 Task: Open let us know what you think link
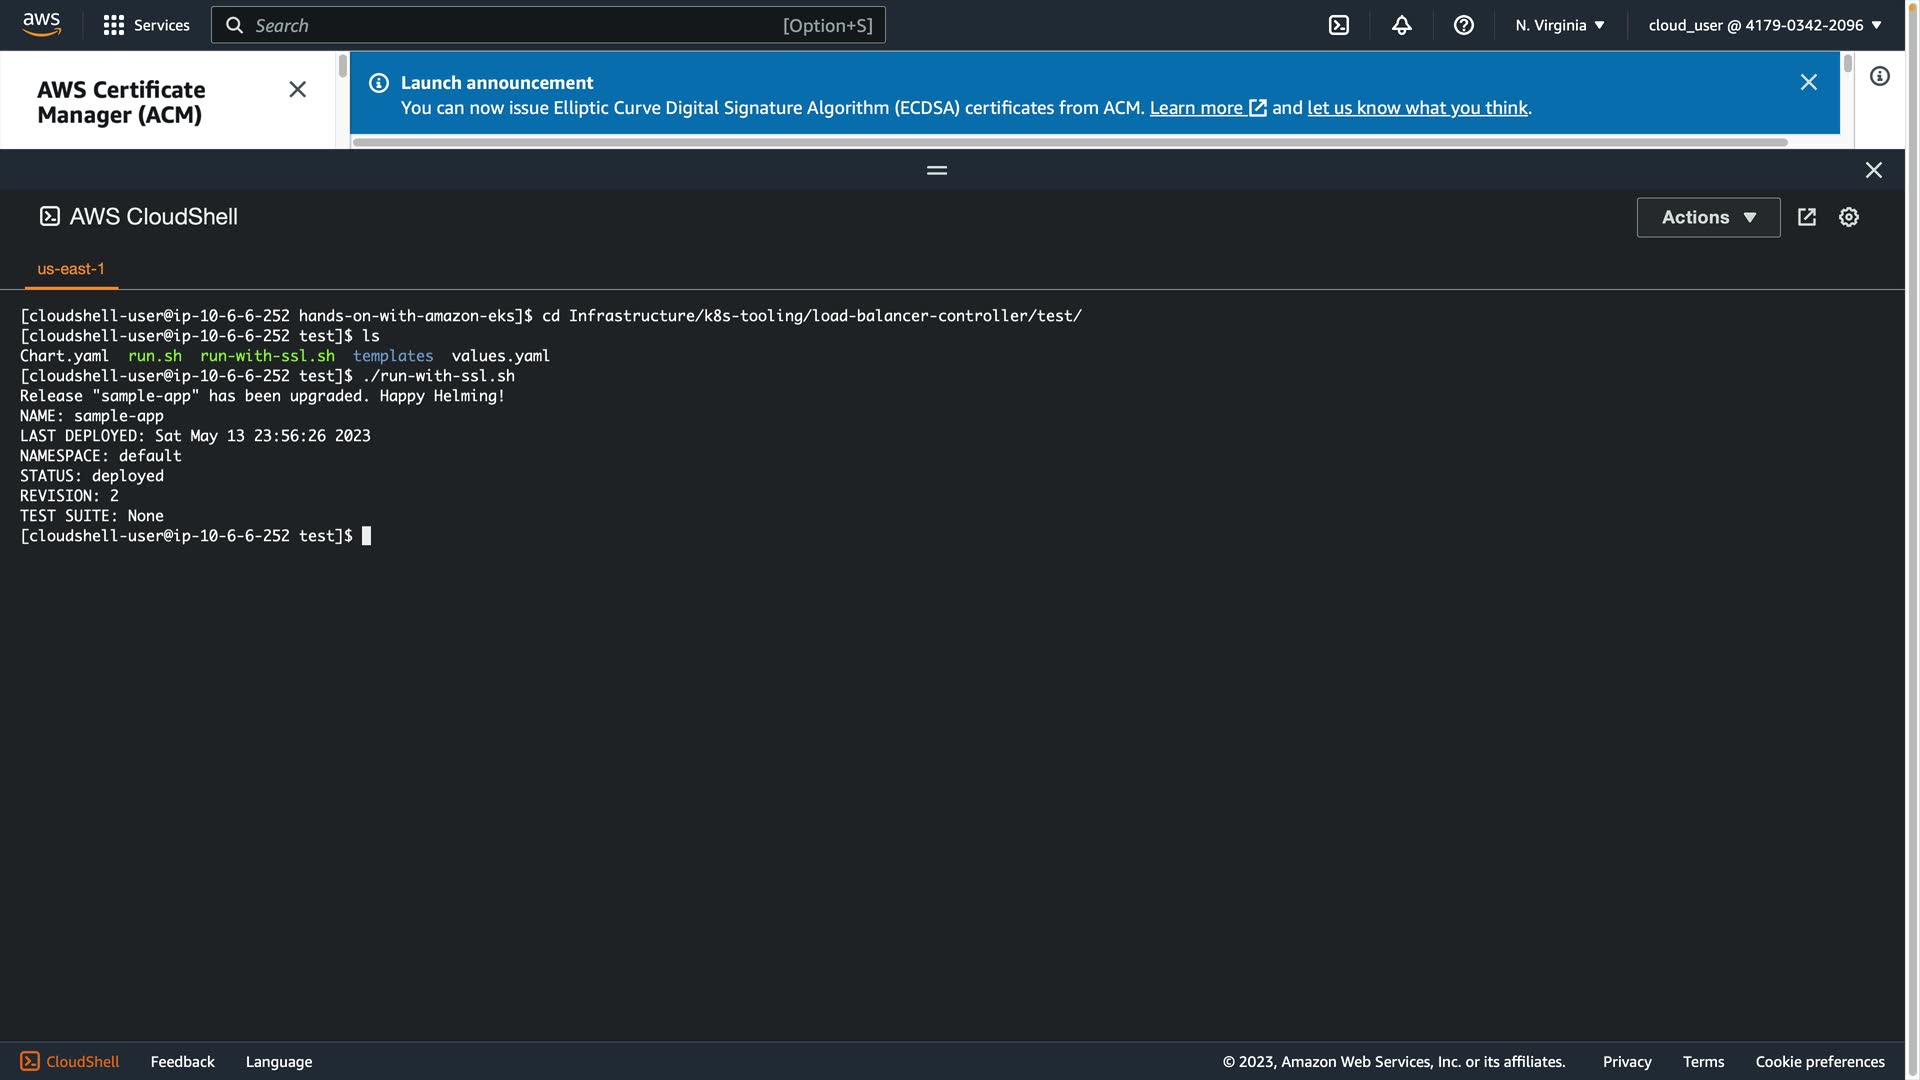1417,108
